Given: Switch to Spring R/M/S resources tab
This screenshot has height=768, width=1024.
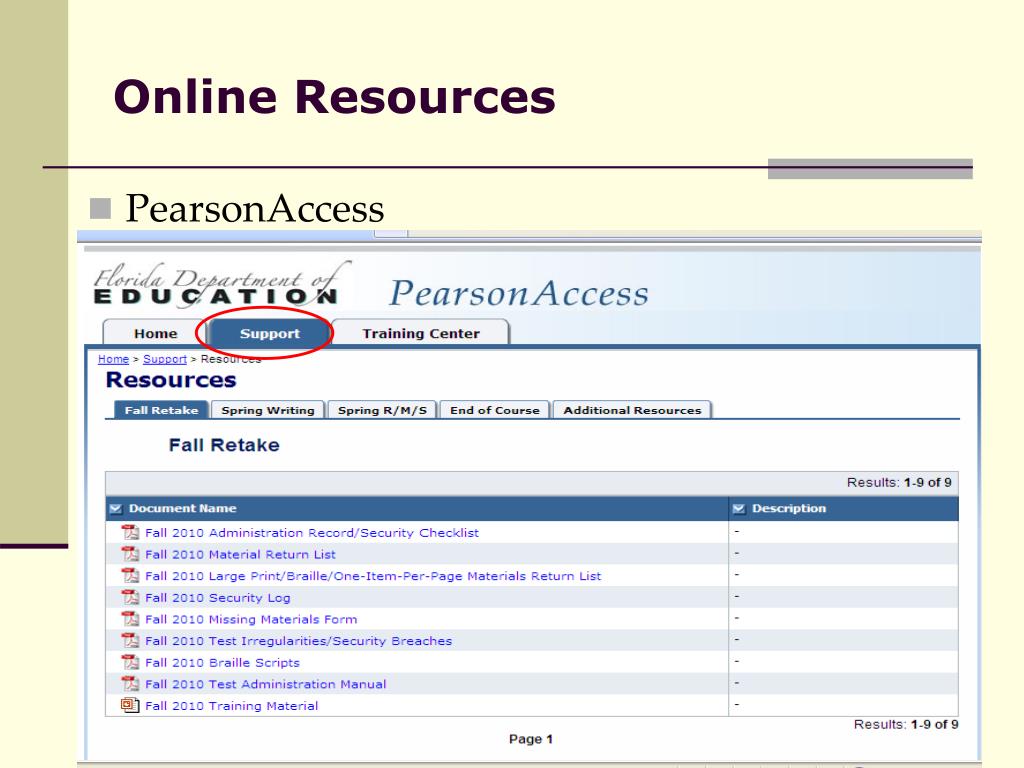Looking at the screenshot, I should (x=382, y=410).
